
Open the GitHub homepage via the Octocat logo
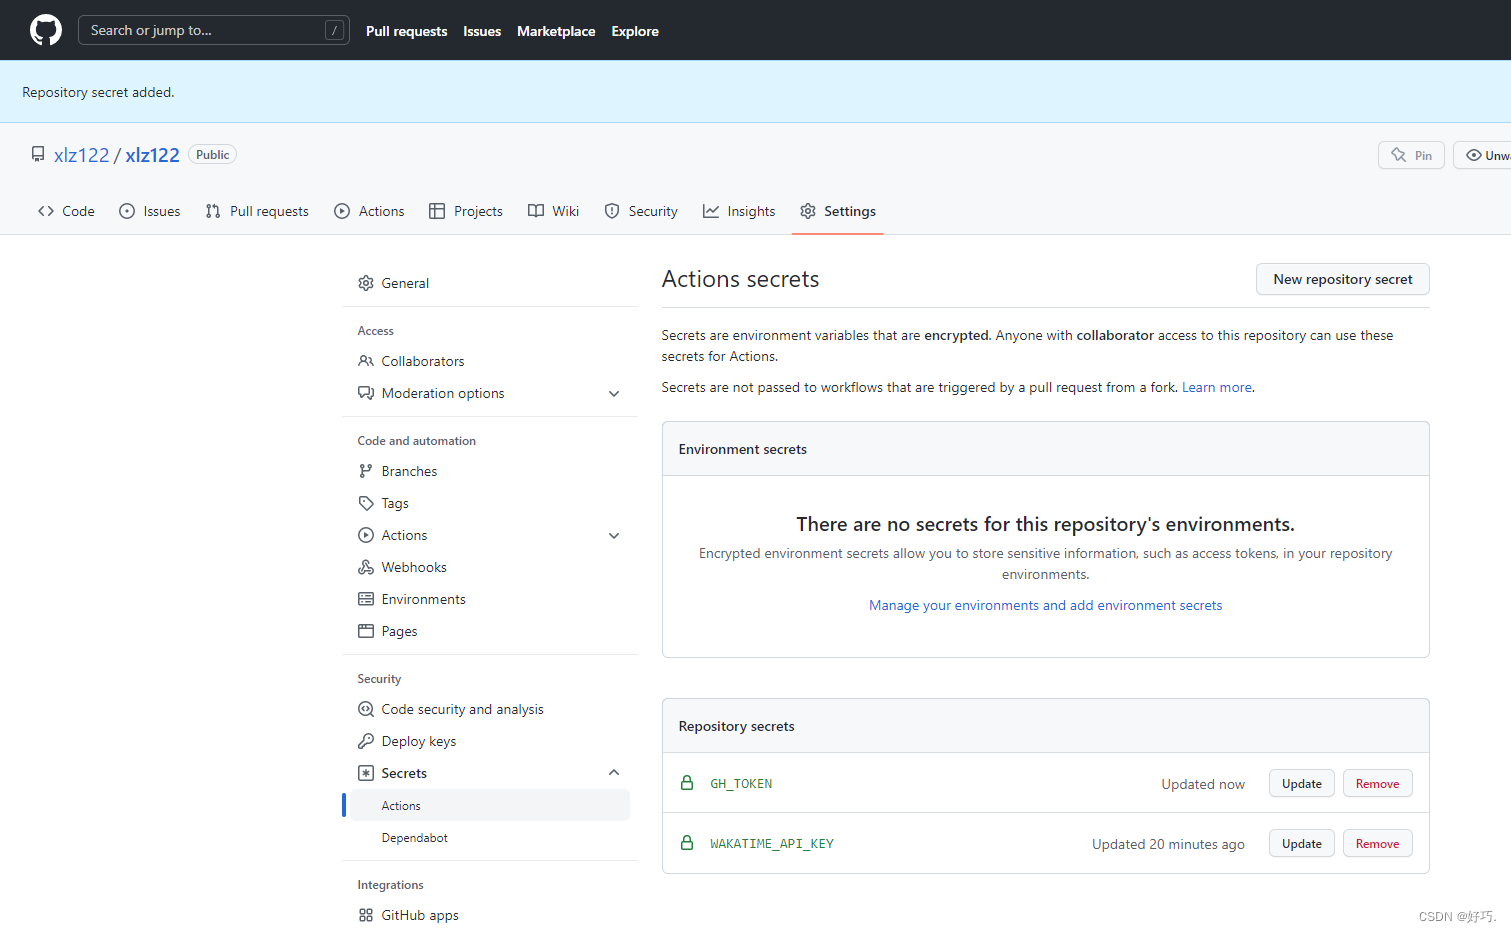[46, 30]
